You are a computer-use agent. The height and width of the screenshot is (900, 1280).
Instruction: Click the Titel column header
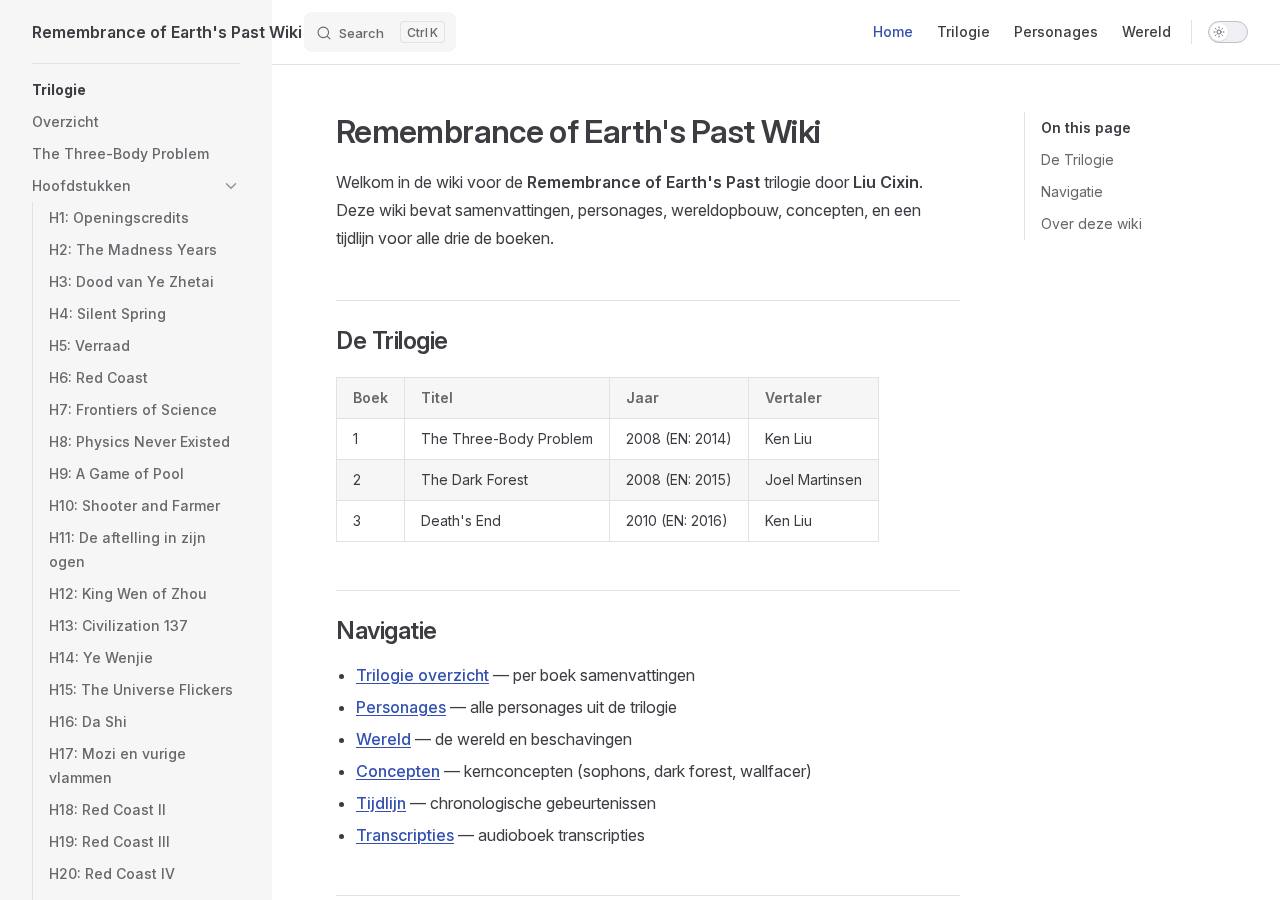coord(507,398)
